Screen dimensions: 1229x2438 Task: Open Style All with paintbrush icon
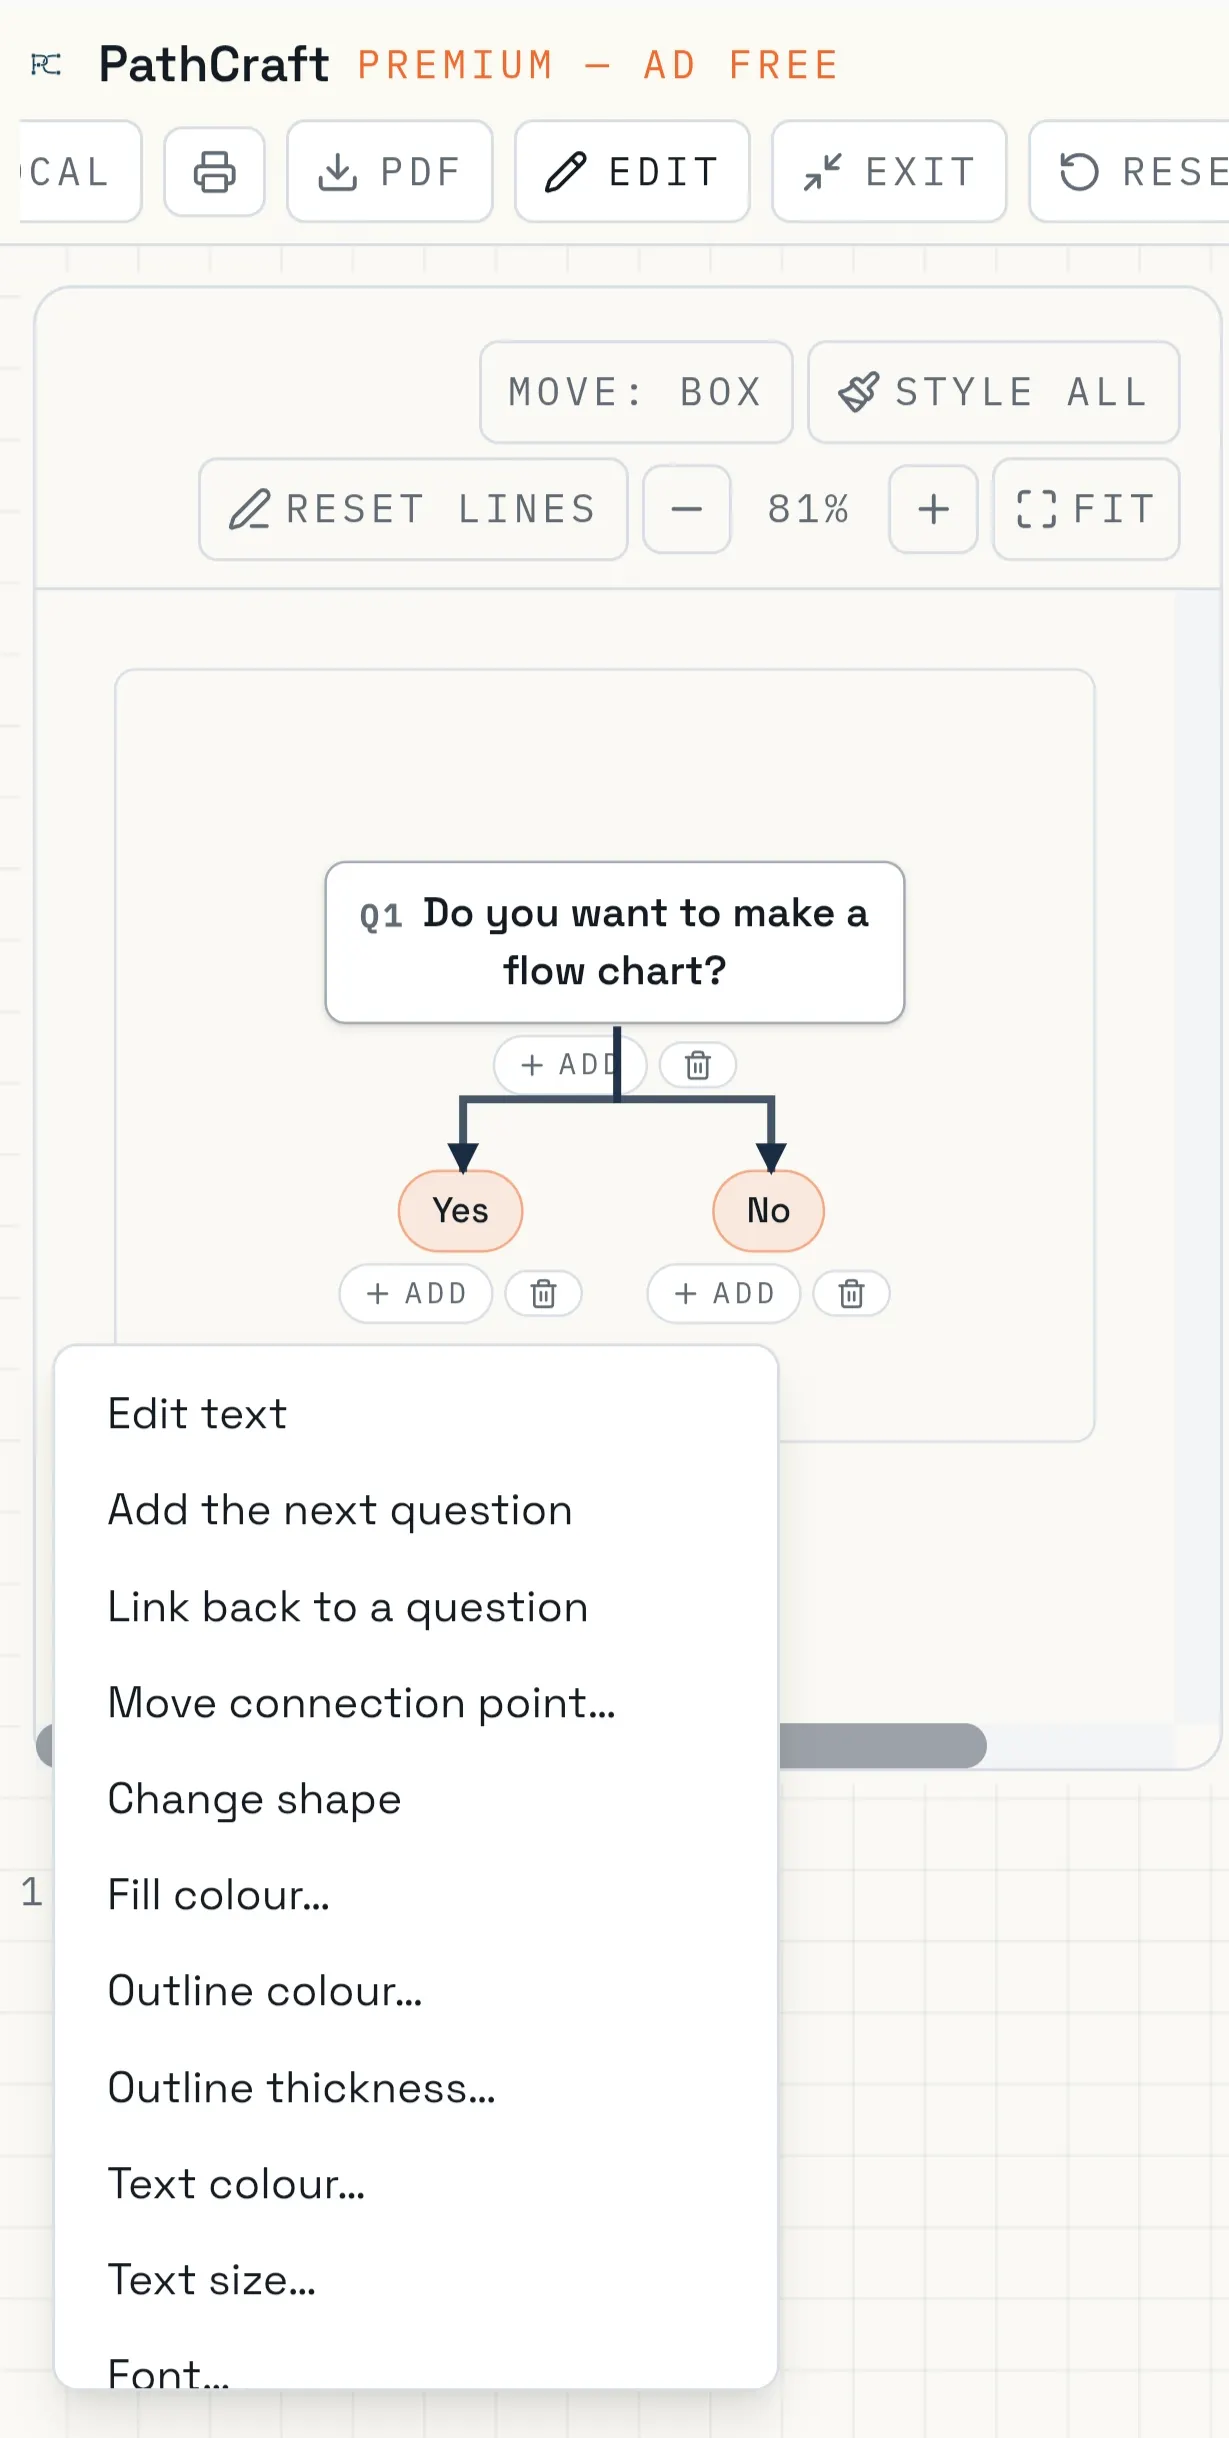tap(993, 392)
